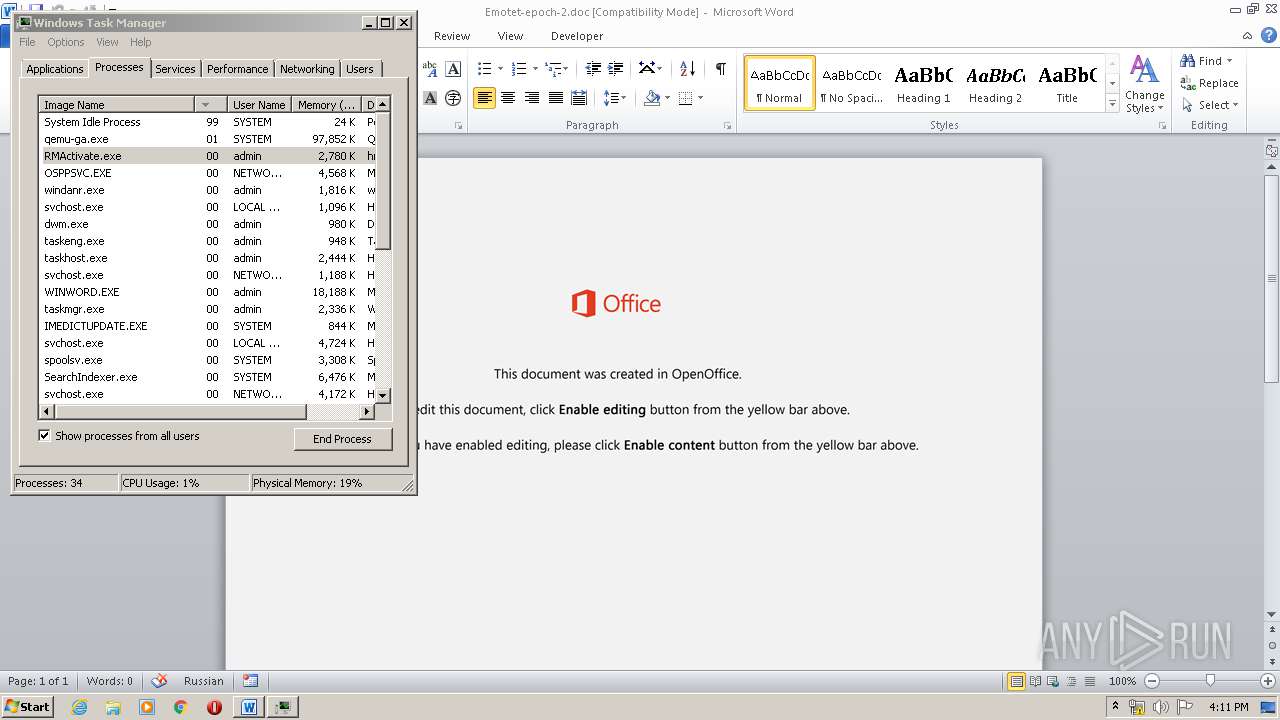Viewport: 1280px width, 720px height.
Task: Apply the Heading 2 style
Action: (x=995, y=83)
